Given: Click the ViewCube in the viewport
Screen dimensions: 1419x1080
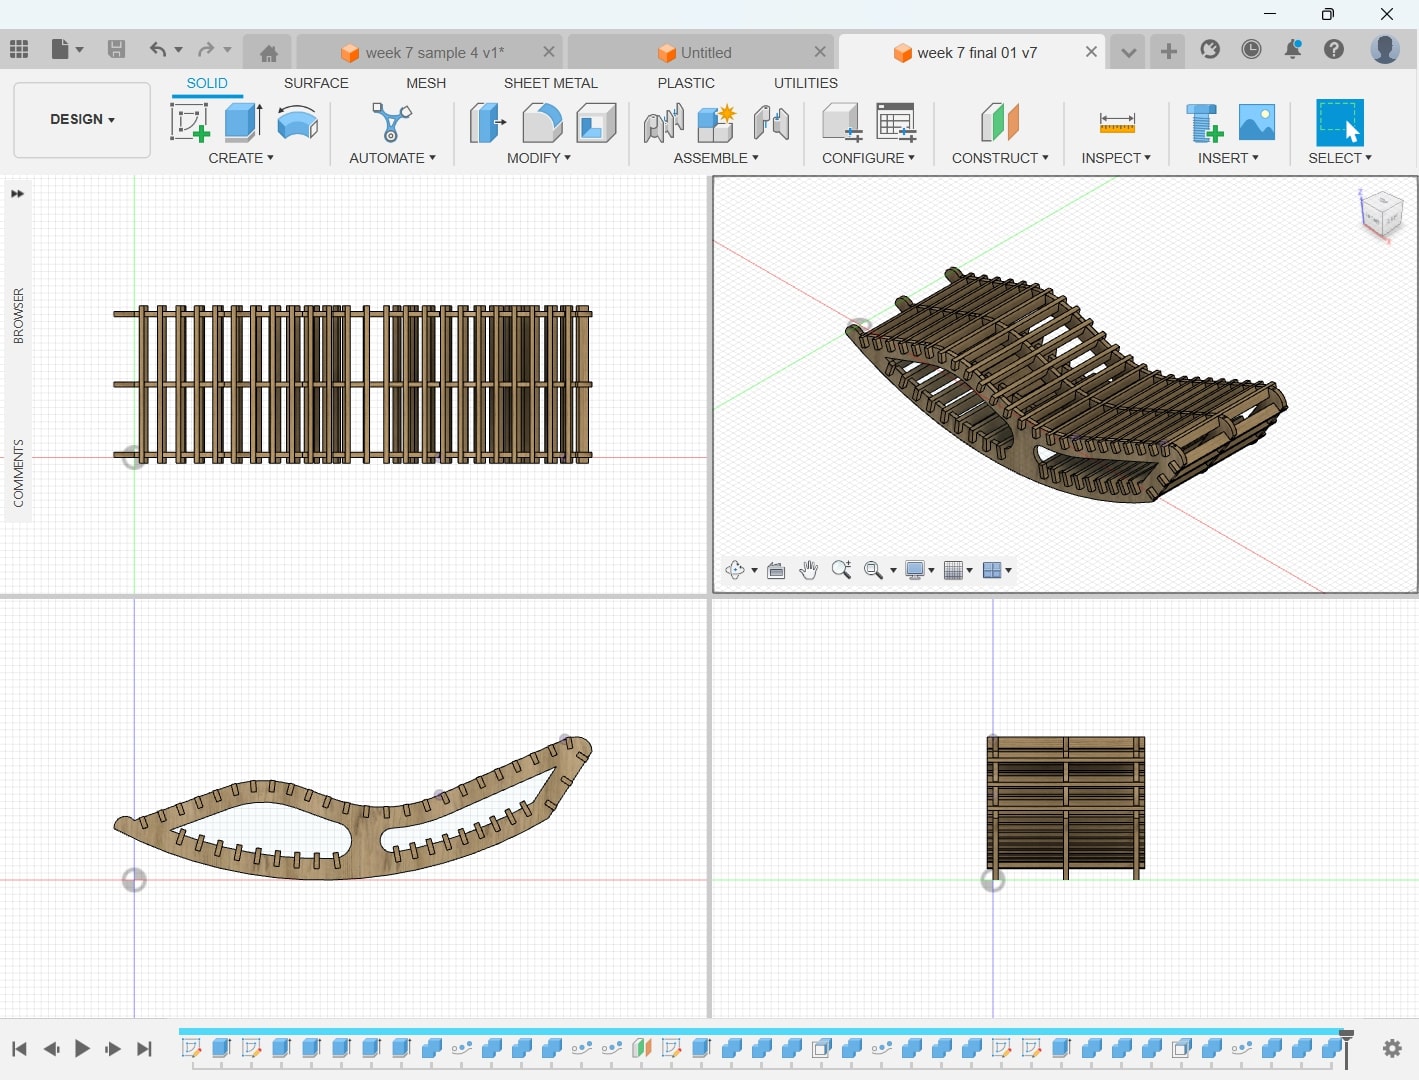Looking at the screenshot, I should [1382, 213].
